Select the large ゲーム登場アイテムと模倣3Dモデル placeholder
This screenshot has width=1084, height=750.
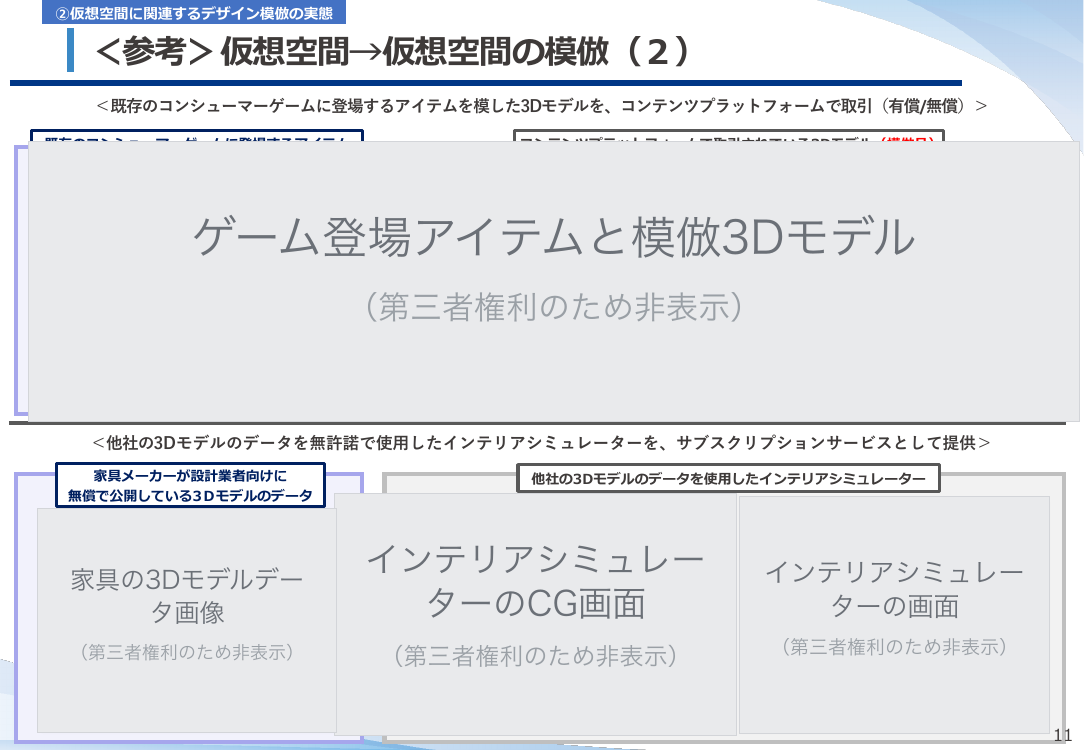point(554,281)
